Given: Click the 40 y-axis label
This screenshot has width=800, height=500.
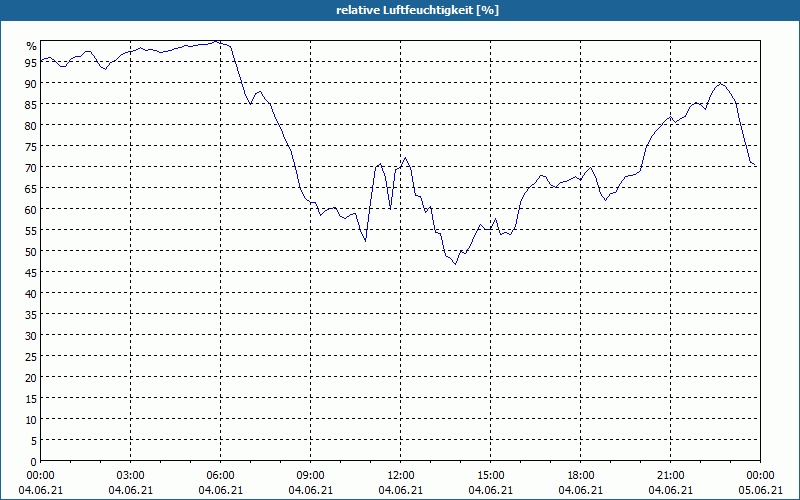Looking at the screenshot, I should click(x=31, y=293).
